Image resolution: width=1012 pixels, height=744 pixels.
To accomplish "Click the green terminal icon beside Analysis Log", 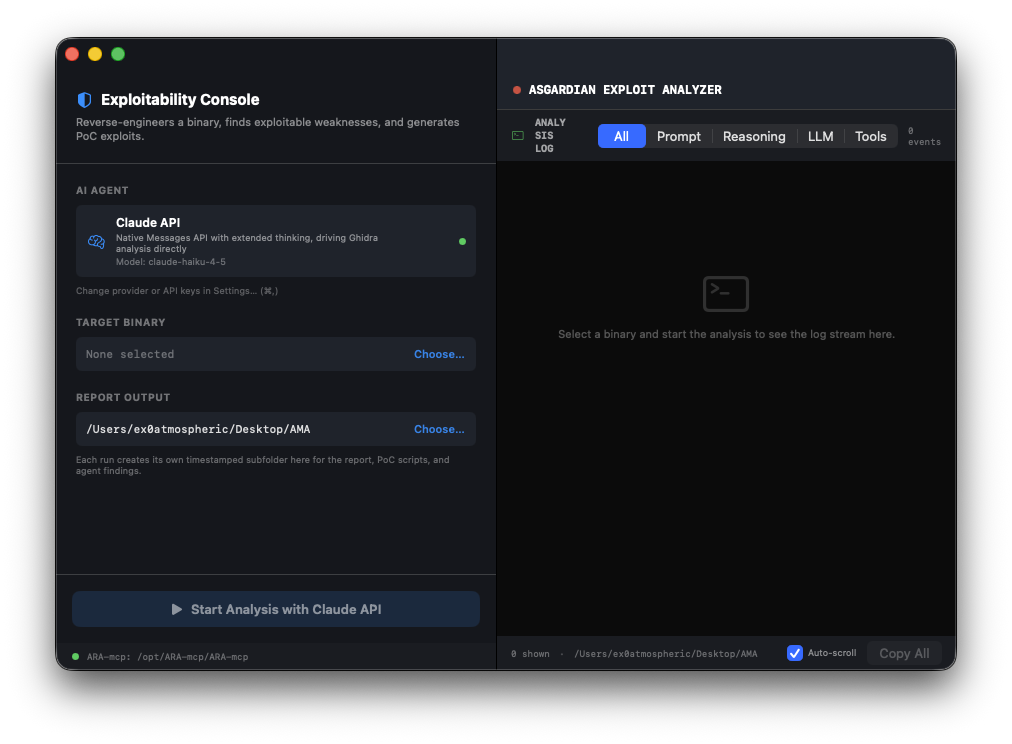I will [x=518, y=136].
